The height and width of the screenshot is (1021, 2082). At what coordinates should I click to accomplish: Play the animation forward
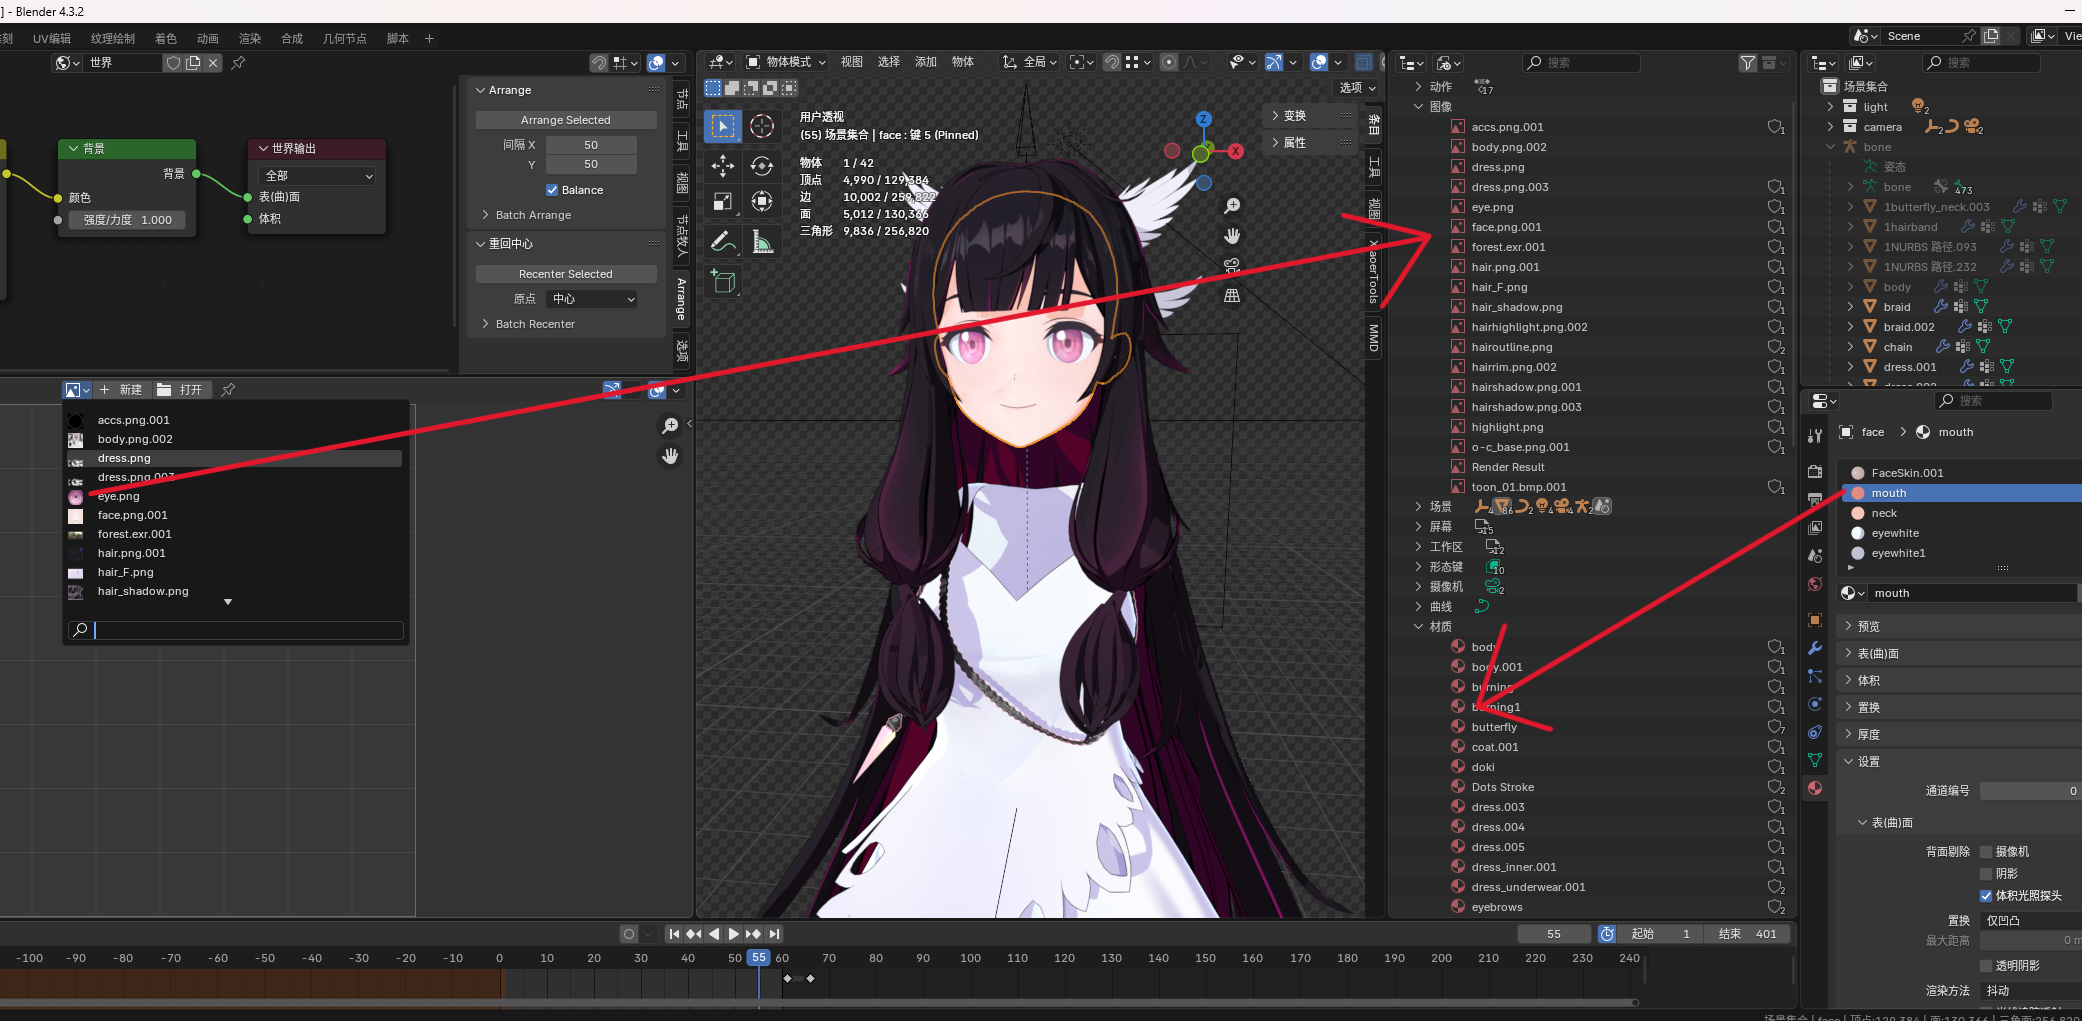[733, 934]
